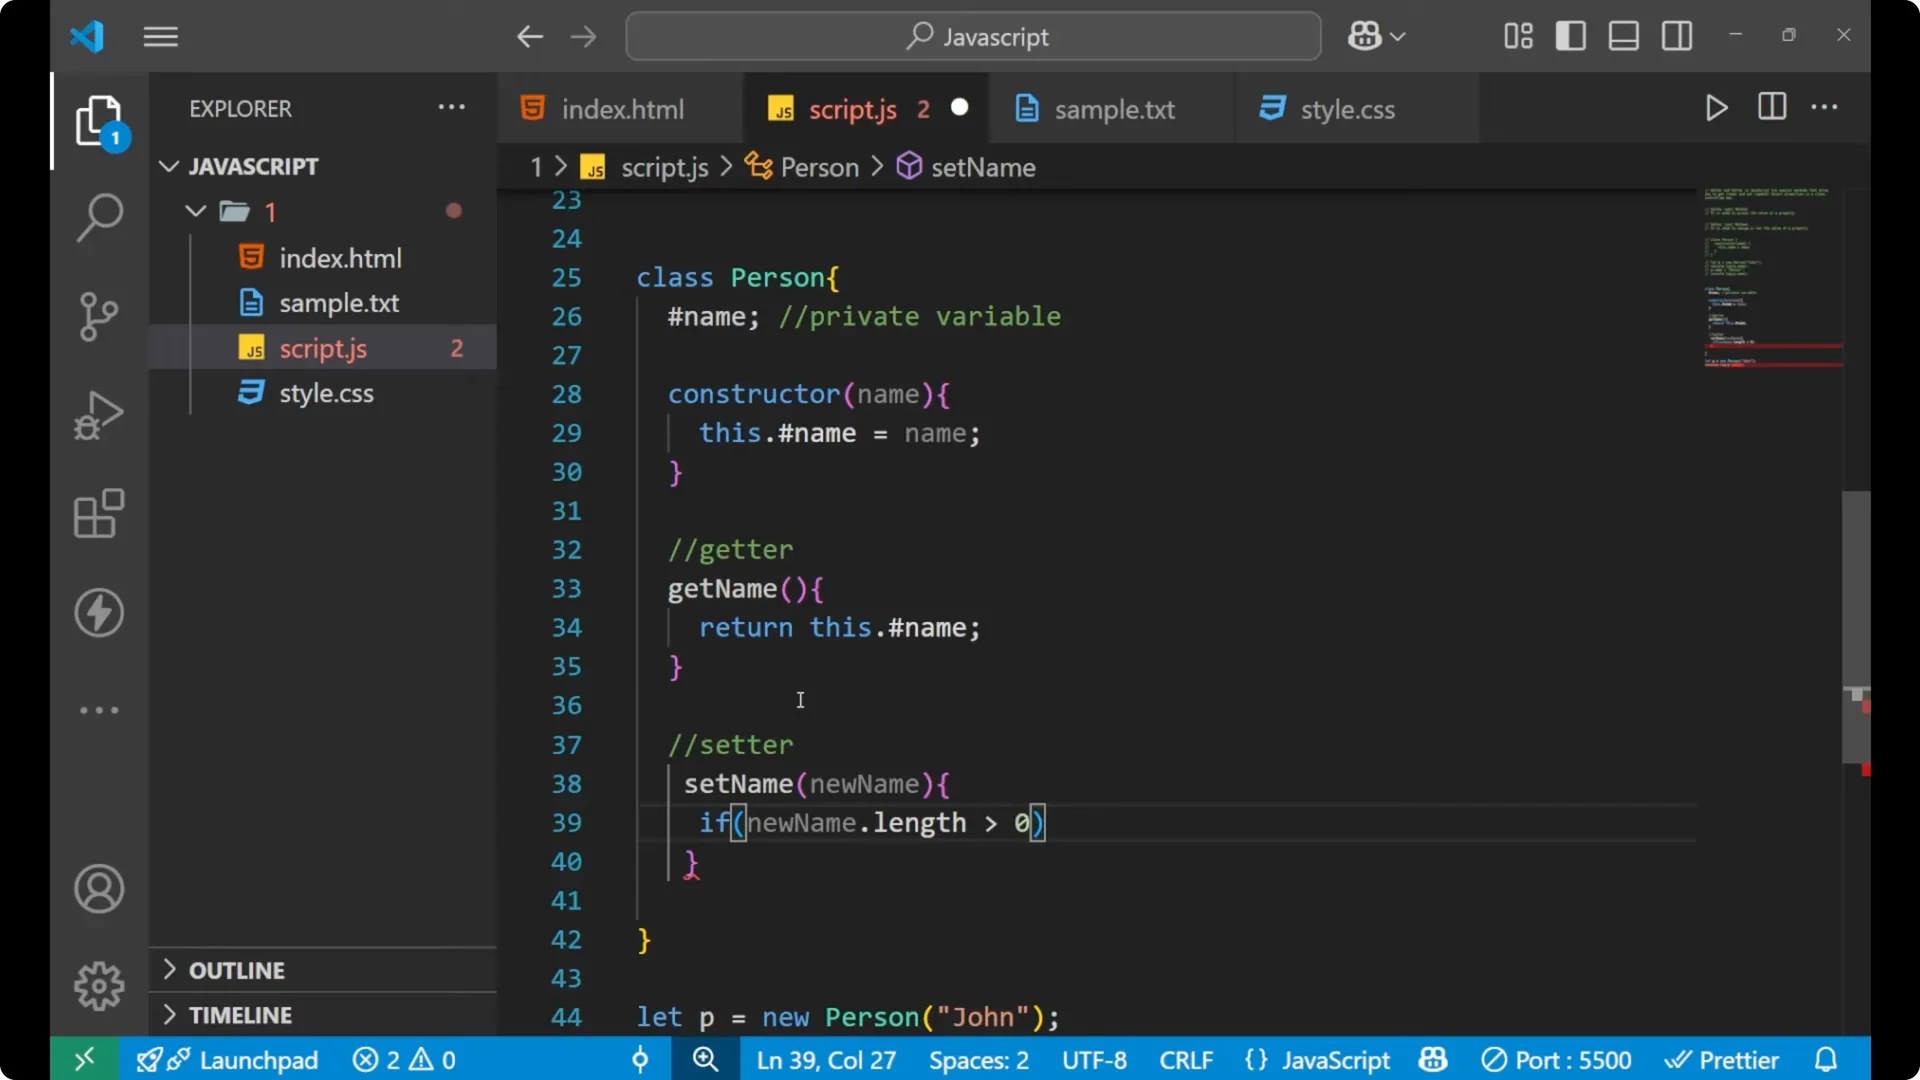The image size is (1920, 1080).
Task: Open the Search view in sidebar
Action: (x=98, y=217)
